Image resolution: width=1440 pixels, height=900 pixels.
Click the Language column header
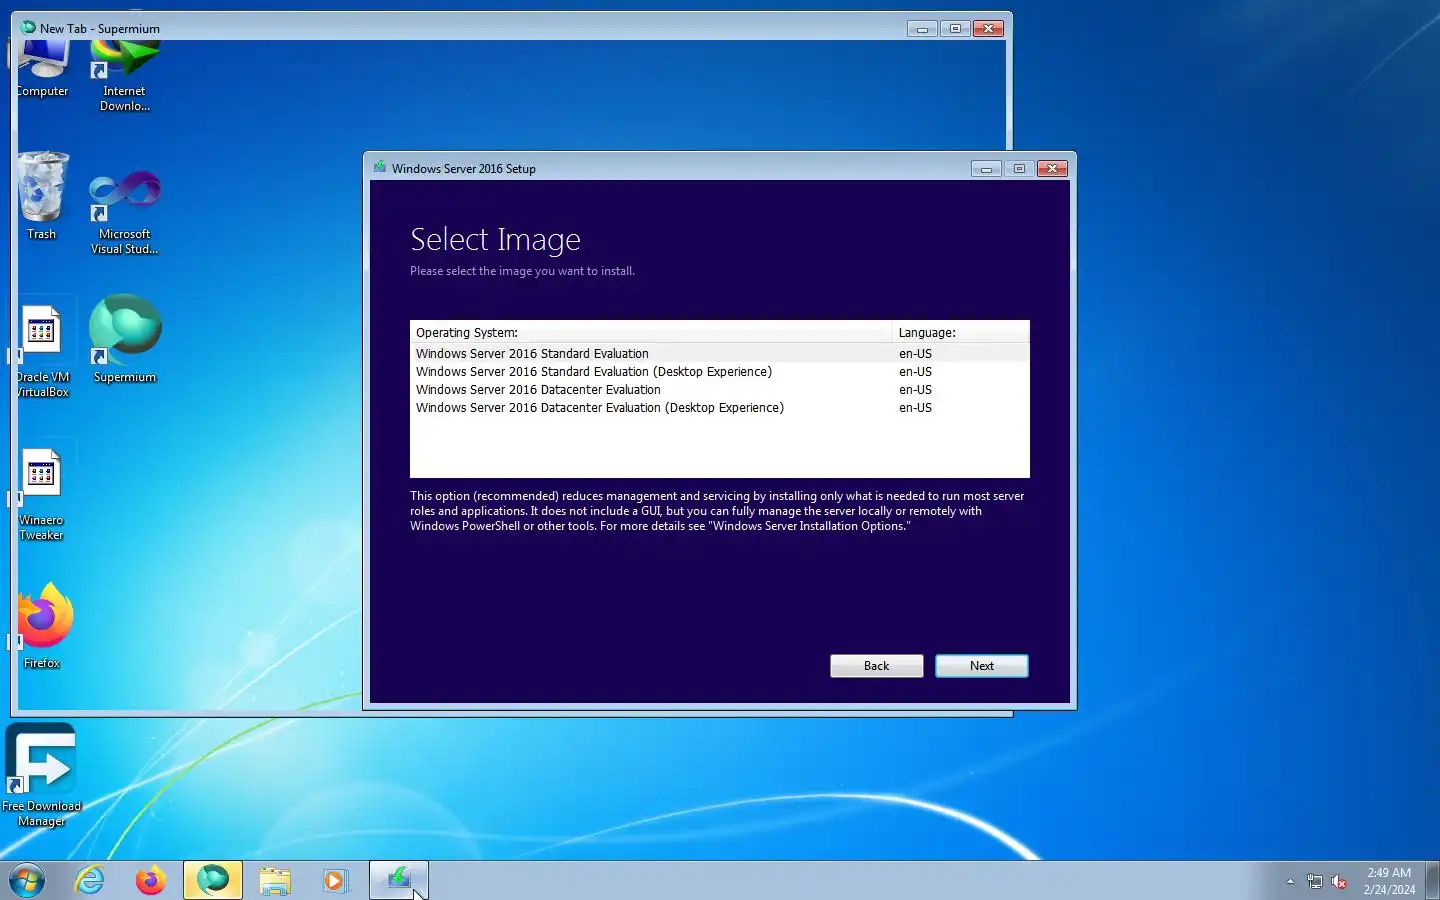[960, 332]
